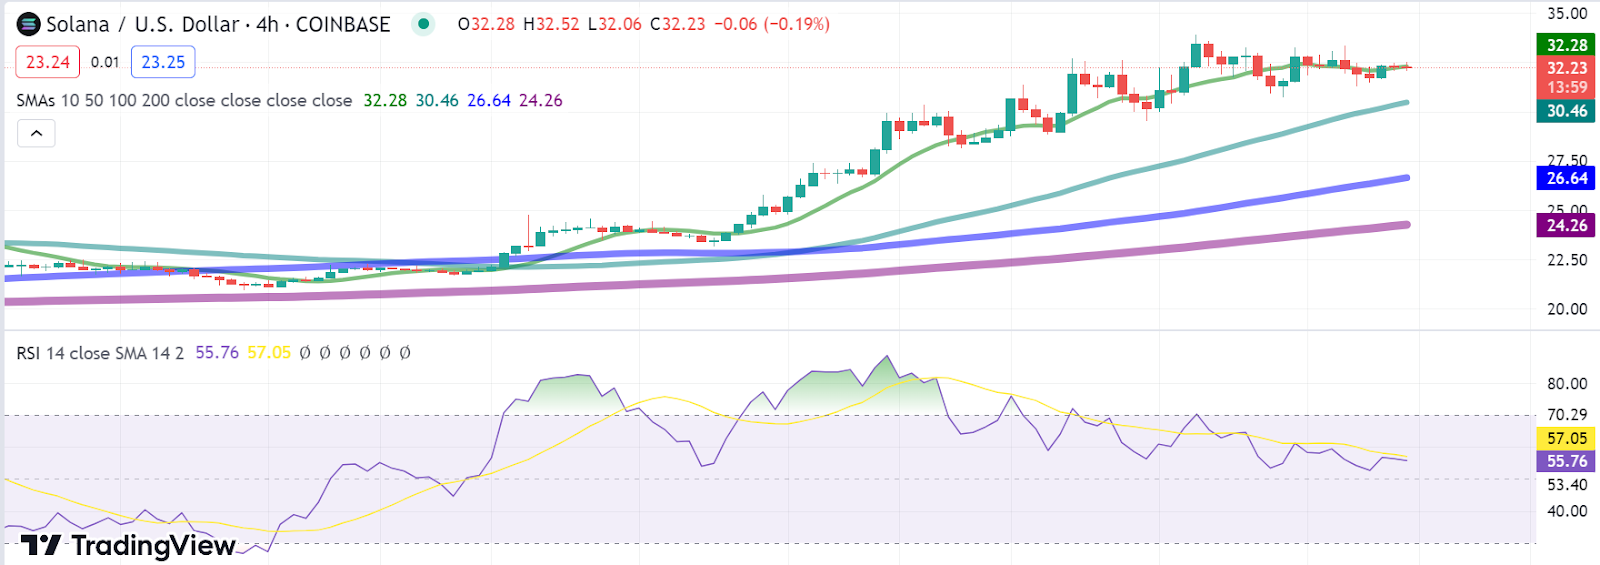Screen dimensions: 1600x565
Task: Click the red 23.24 sell price button
Action: click(48, 62)
